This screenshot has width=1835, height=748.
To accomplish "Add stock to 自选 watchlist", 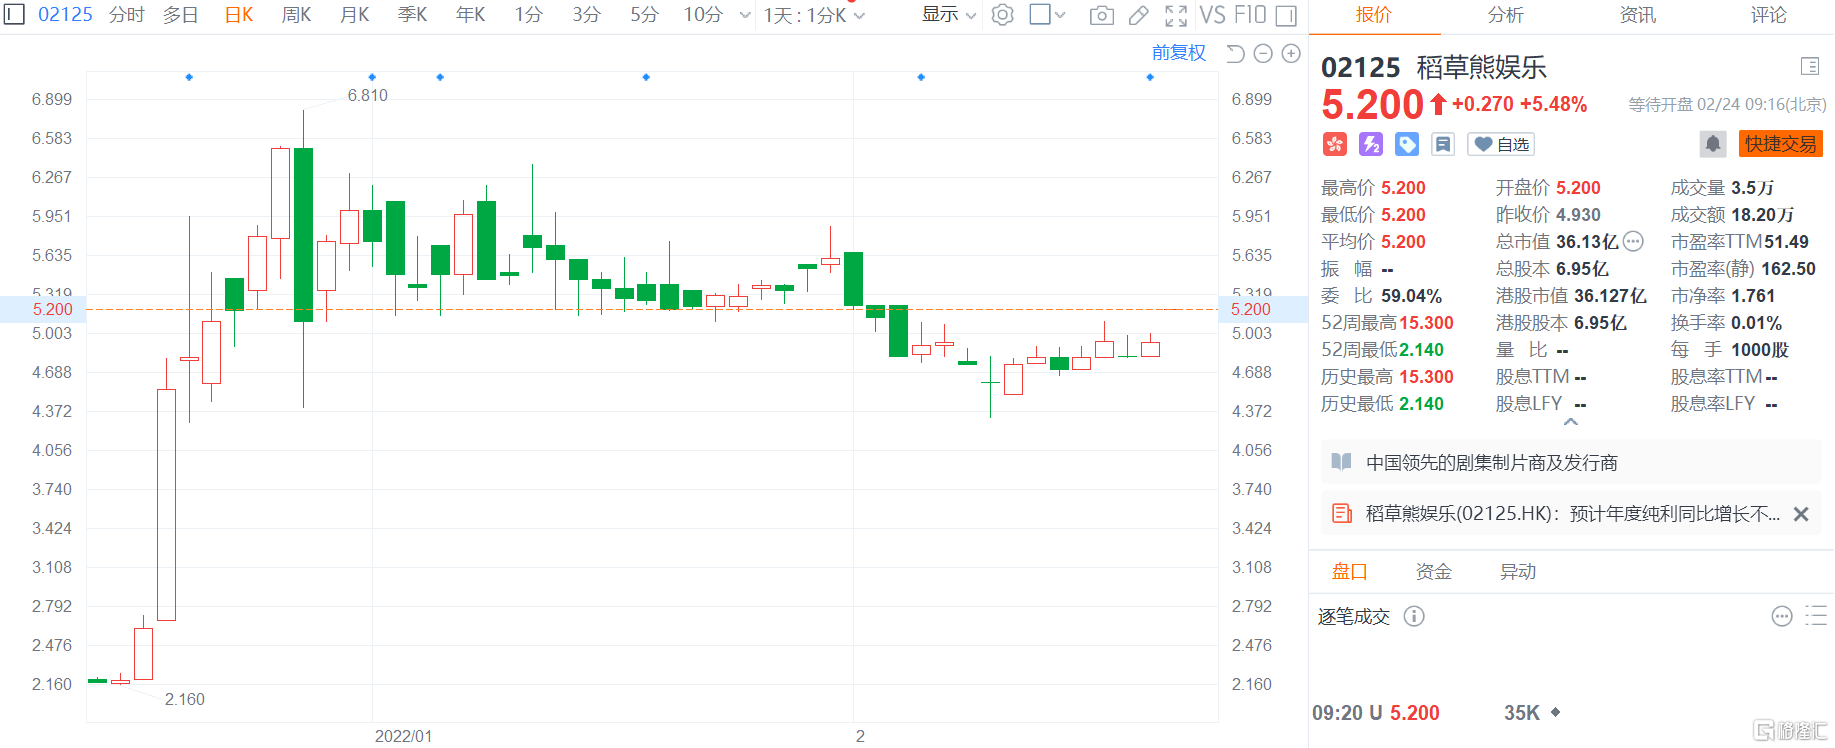I will coord(1501,144).
